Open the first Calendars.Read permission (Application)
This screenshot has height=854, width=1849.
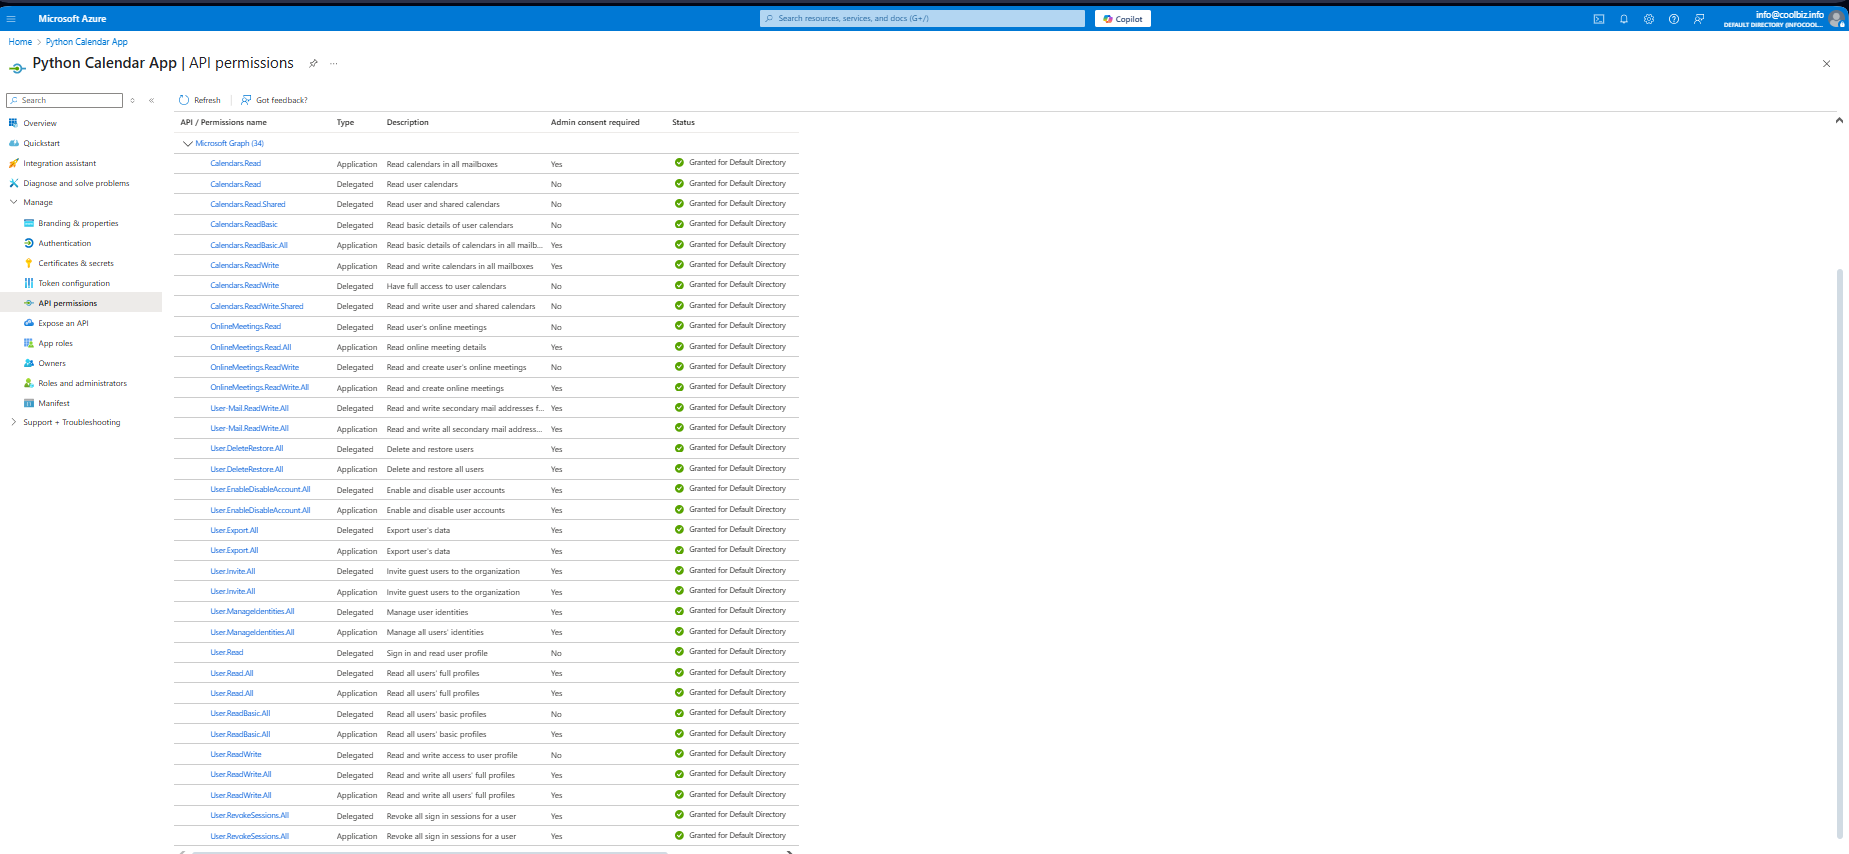click(235, 164)
